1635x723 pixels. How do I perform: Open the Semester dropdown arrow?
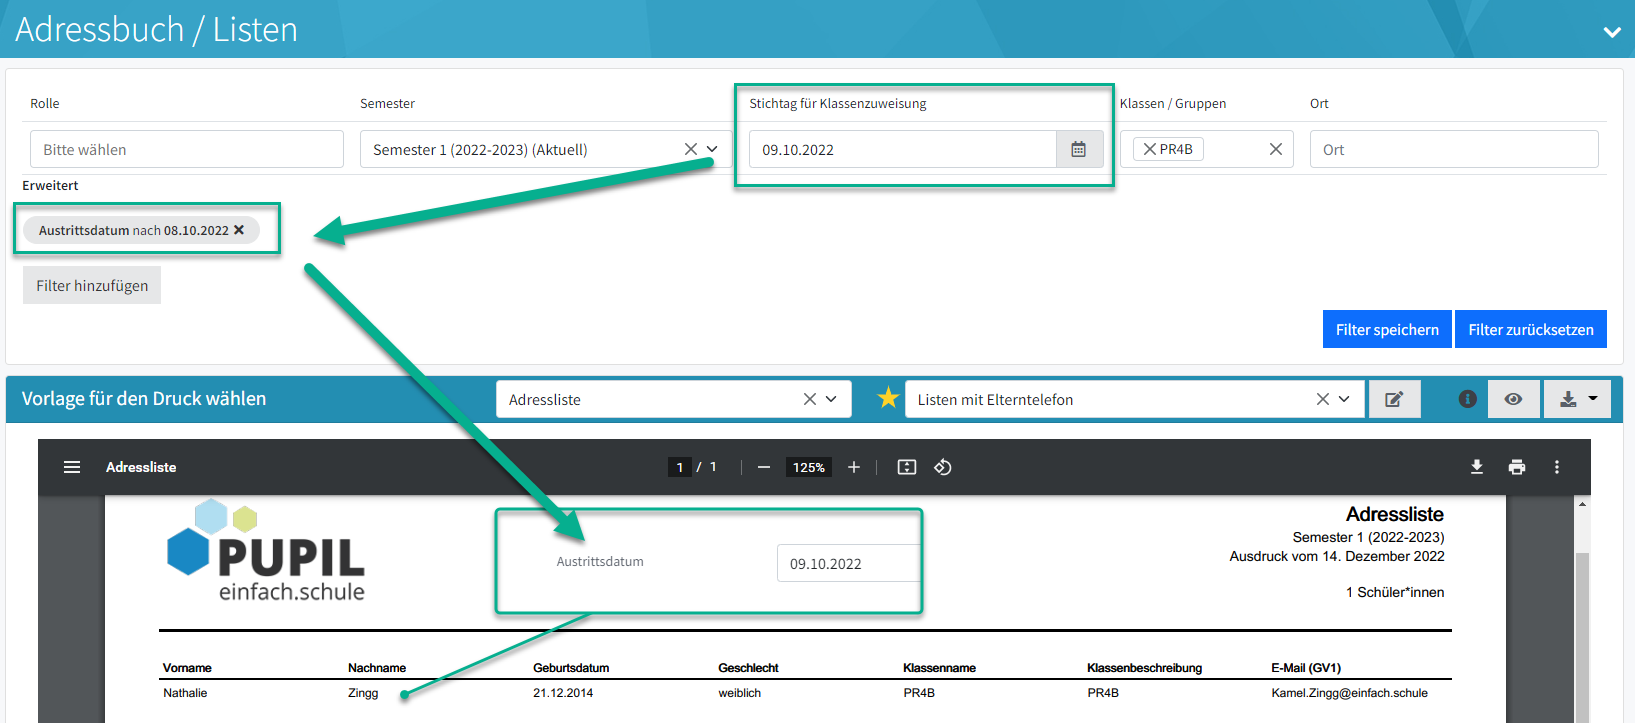713,149
